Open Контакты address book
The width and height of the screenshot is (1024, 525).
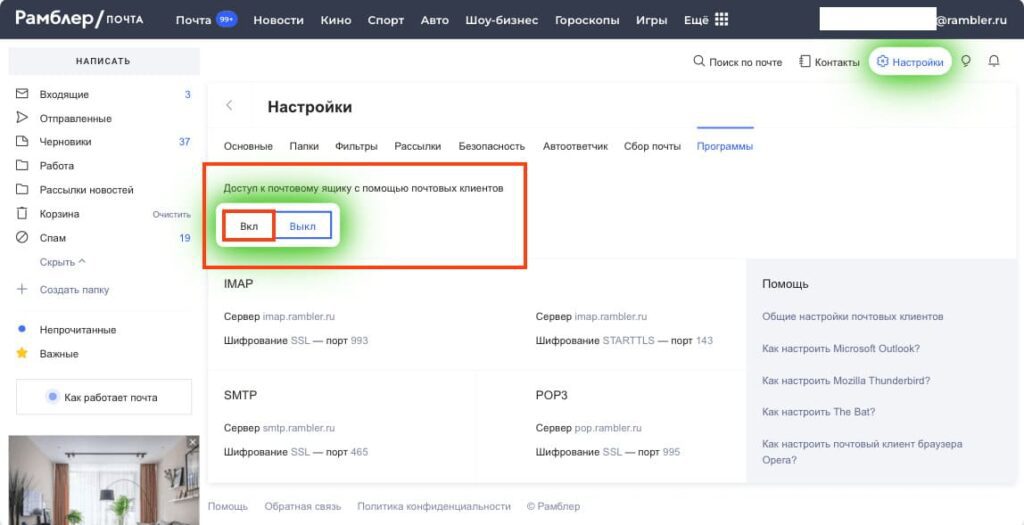(x=829, y=62)
